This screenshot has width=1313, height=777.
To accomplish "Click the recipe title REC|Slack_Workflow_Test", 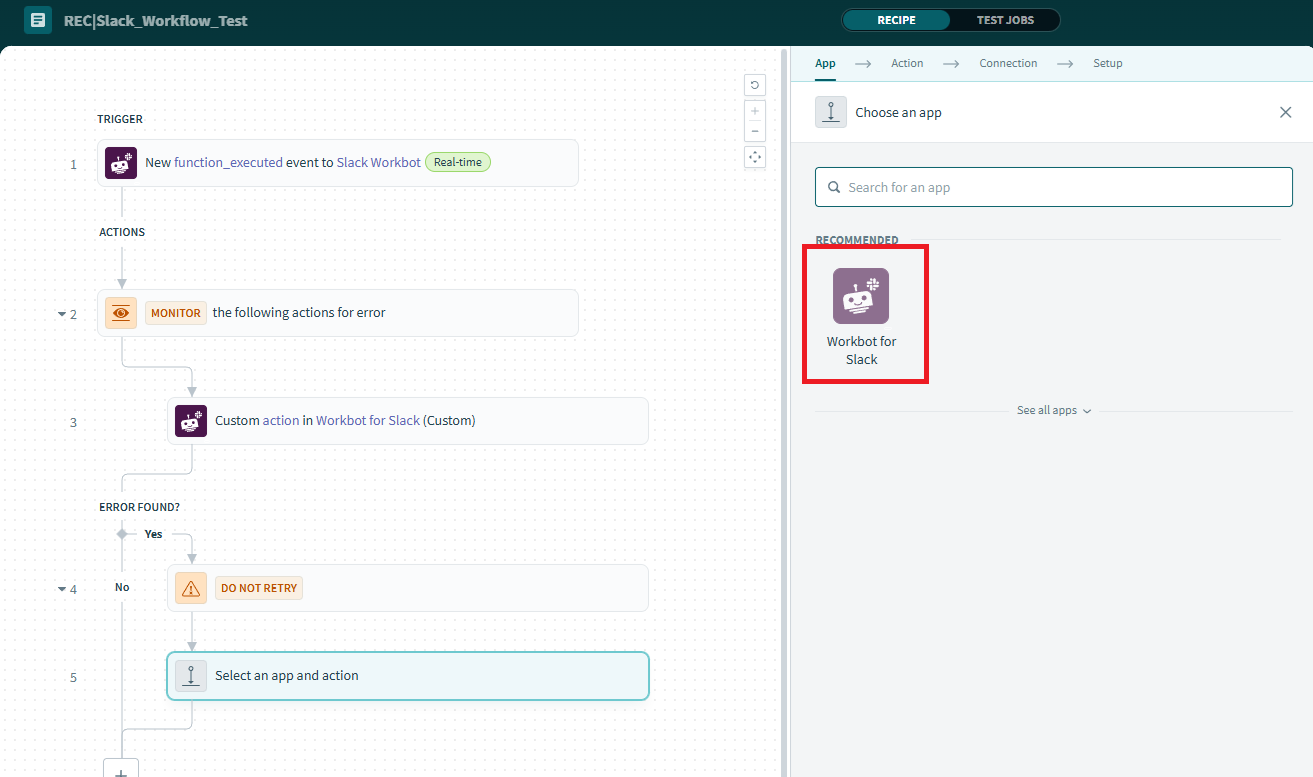I will 156,20.
